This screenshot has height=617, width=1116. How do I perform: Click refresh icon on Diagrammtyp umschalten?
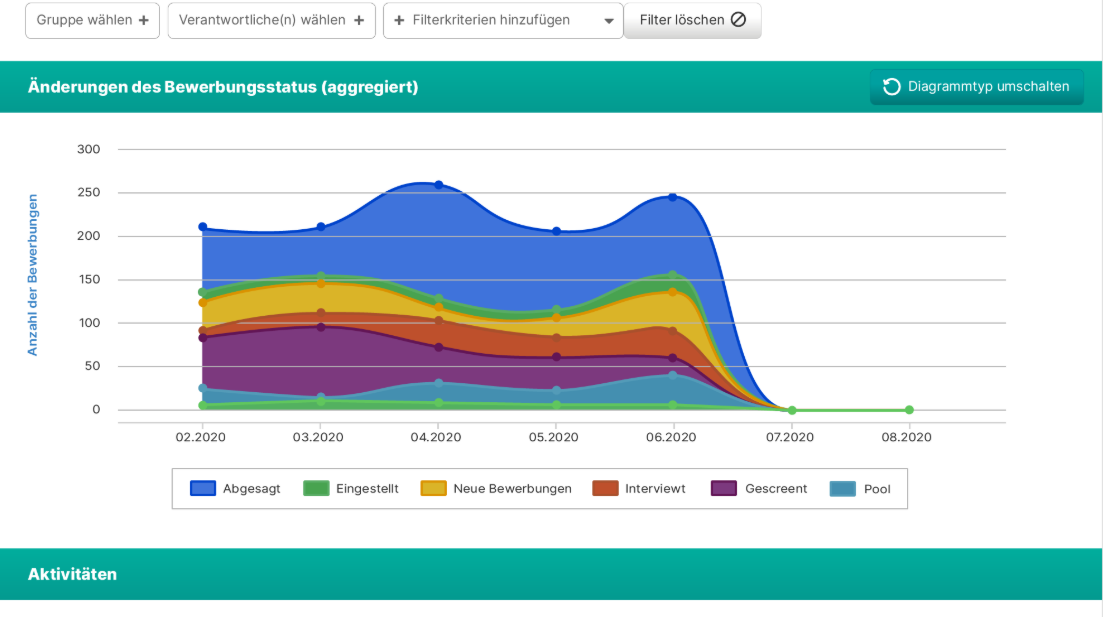[892, 87]
